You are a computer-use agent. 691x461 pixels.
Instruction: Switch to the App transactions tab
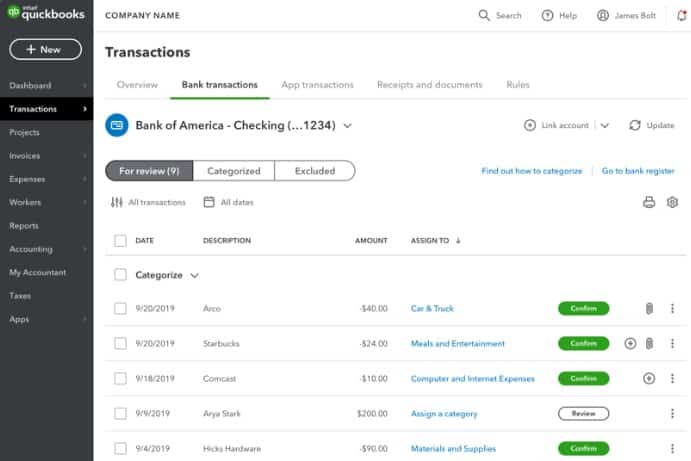pos(317,85)
